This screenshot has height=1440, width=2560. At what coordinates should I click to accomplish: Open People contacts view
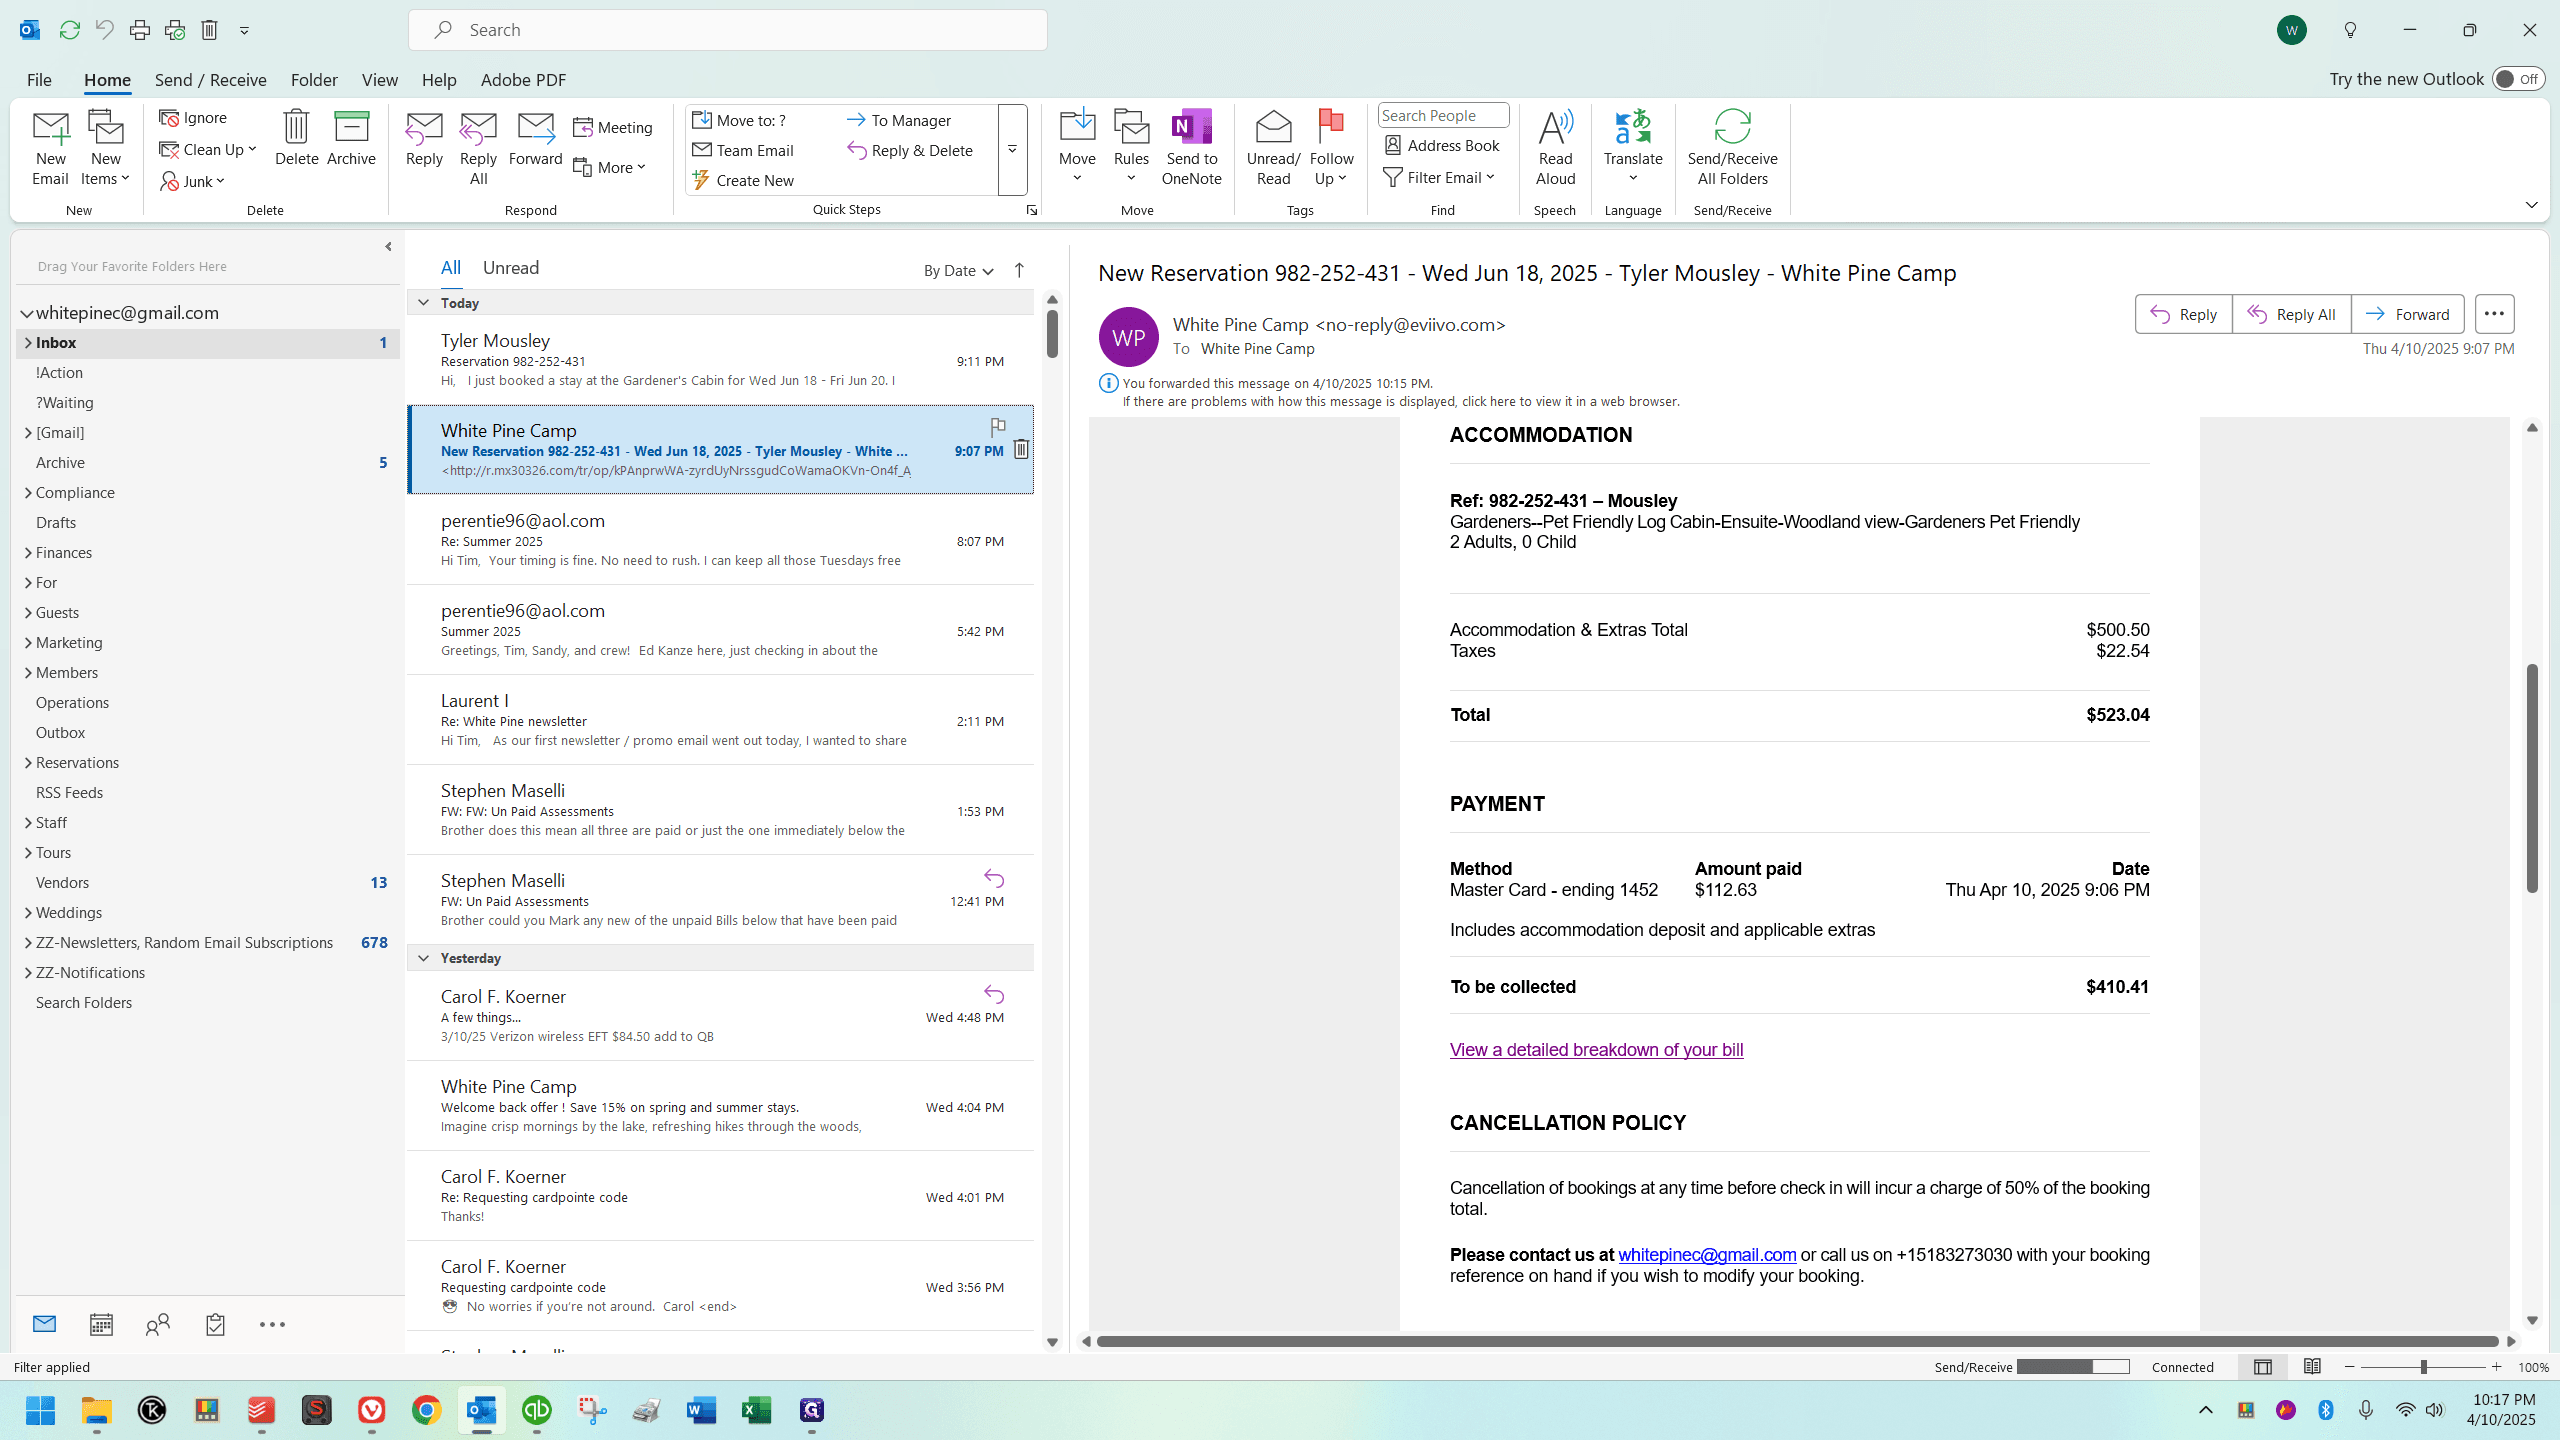pyautogui.click(x=158, y=1325)
